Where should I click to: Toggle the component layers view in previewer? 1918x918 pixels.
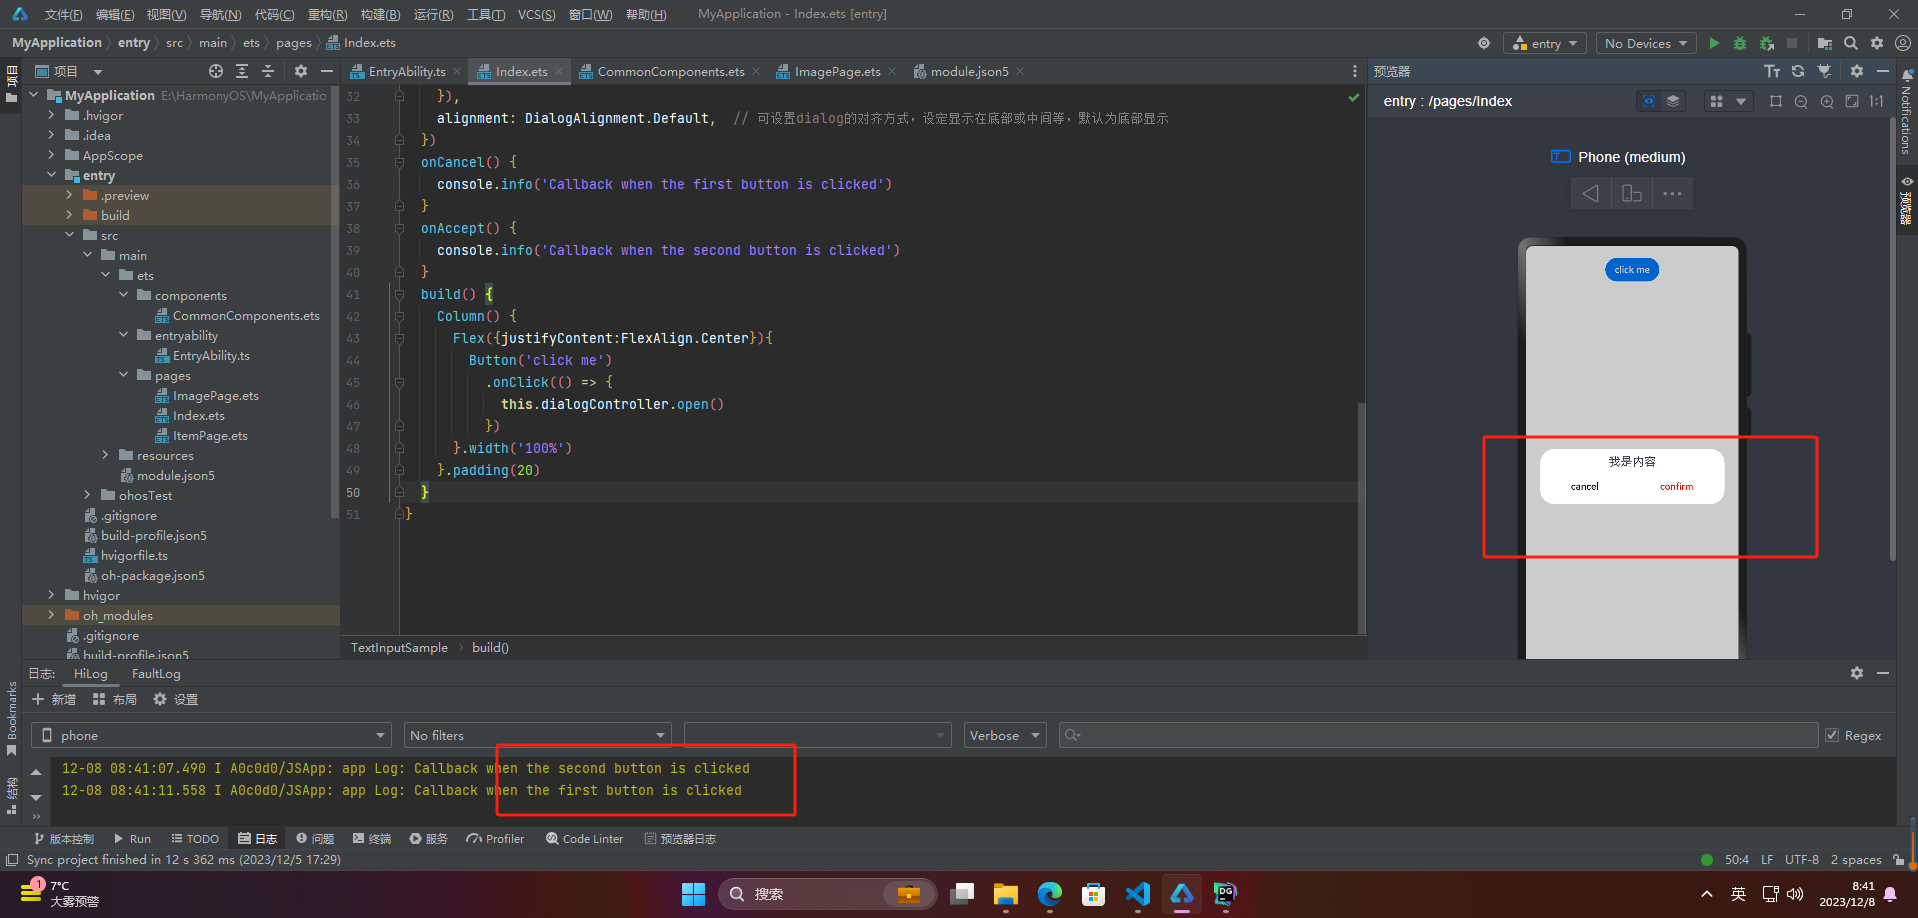pyautogui.click(x=1673, y=101)
